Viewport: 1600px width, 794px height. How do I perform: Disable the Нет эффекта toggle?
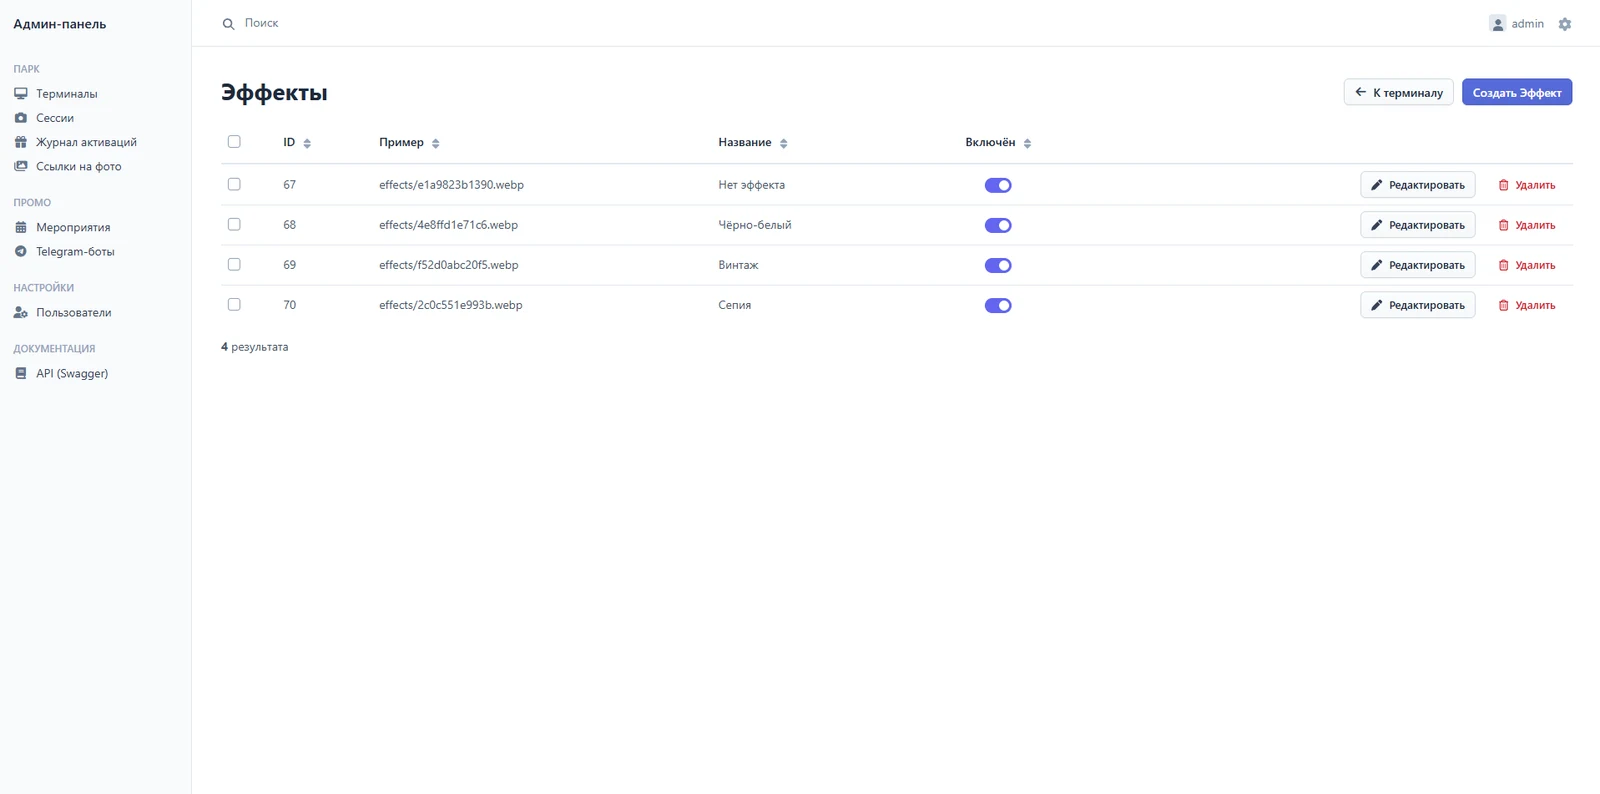pyautogui.click(x=998, y=185)
